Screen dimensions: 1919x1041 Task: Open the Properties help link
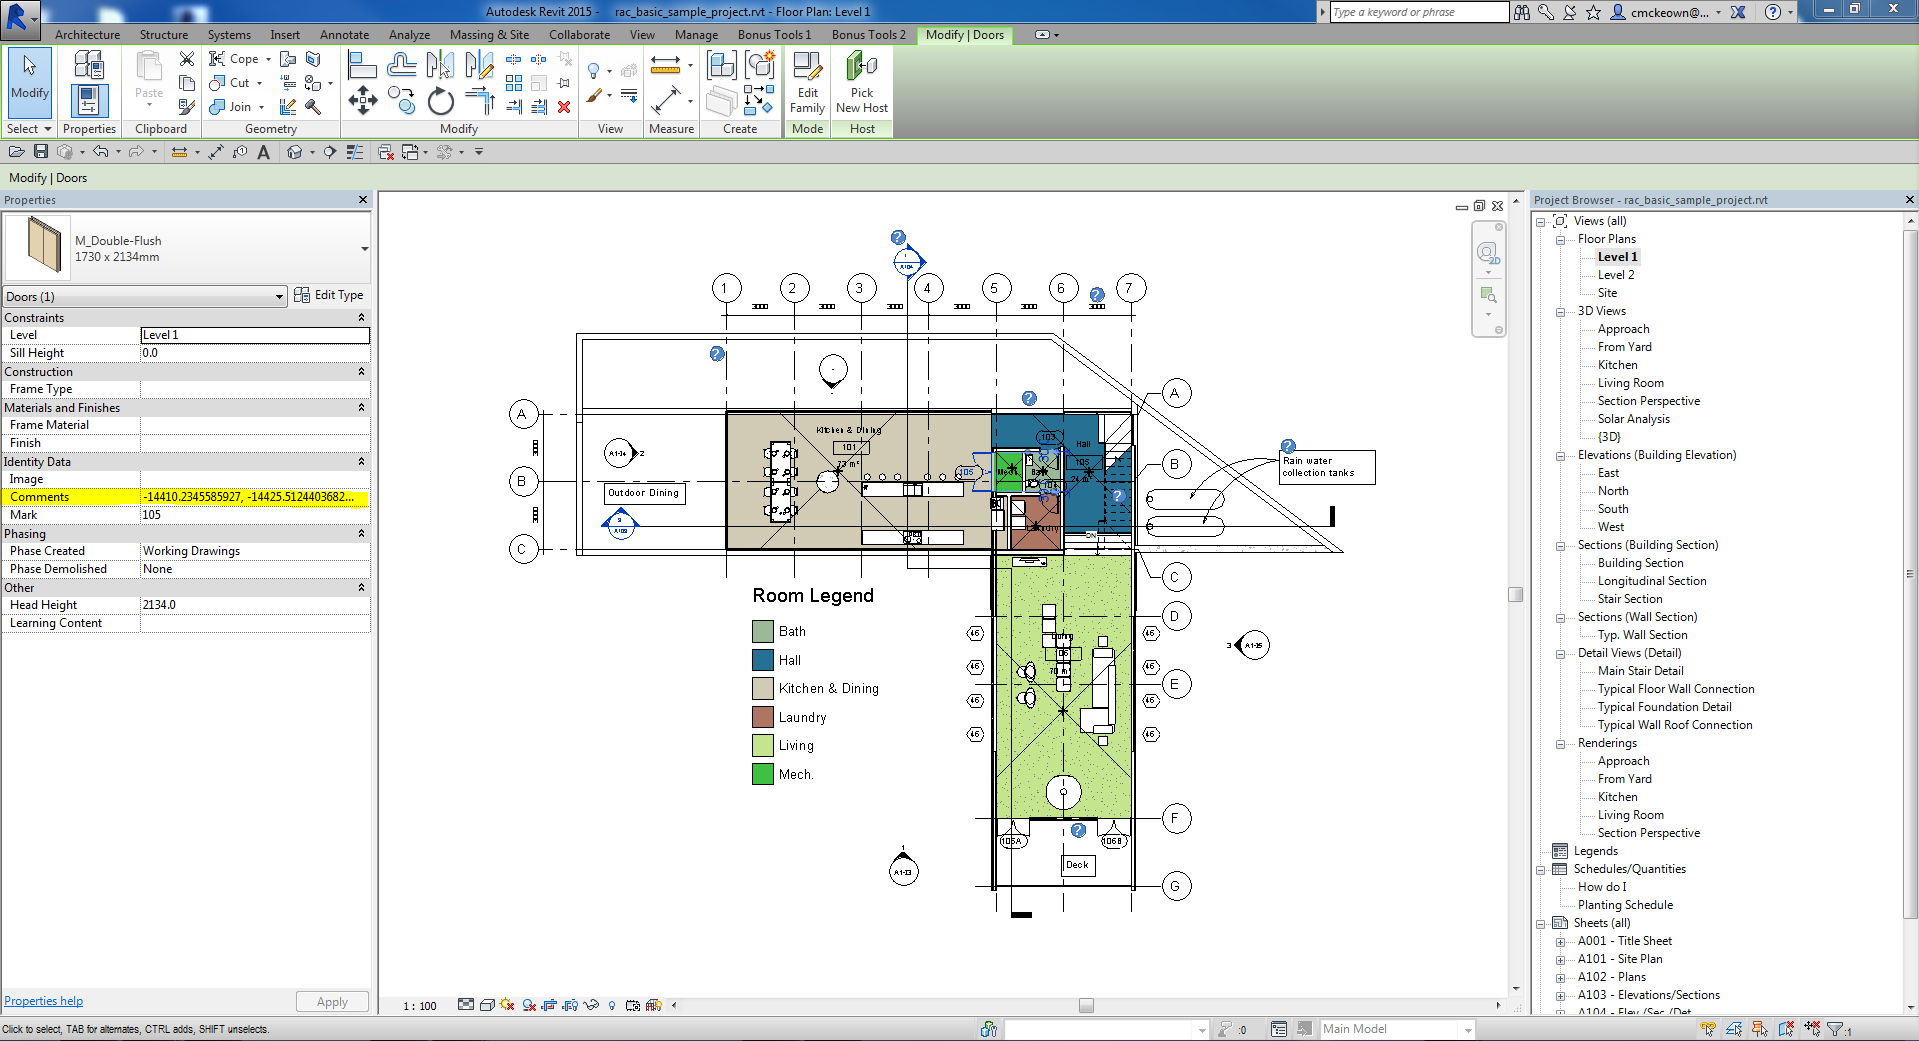click(x=43, y=1000)
